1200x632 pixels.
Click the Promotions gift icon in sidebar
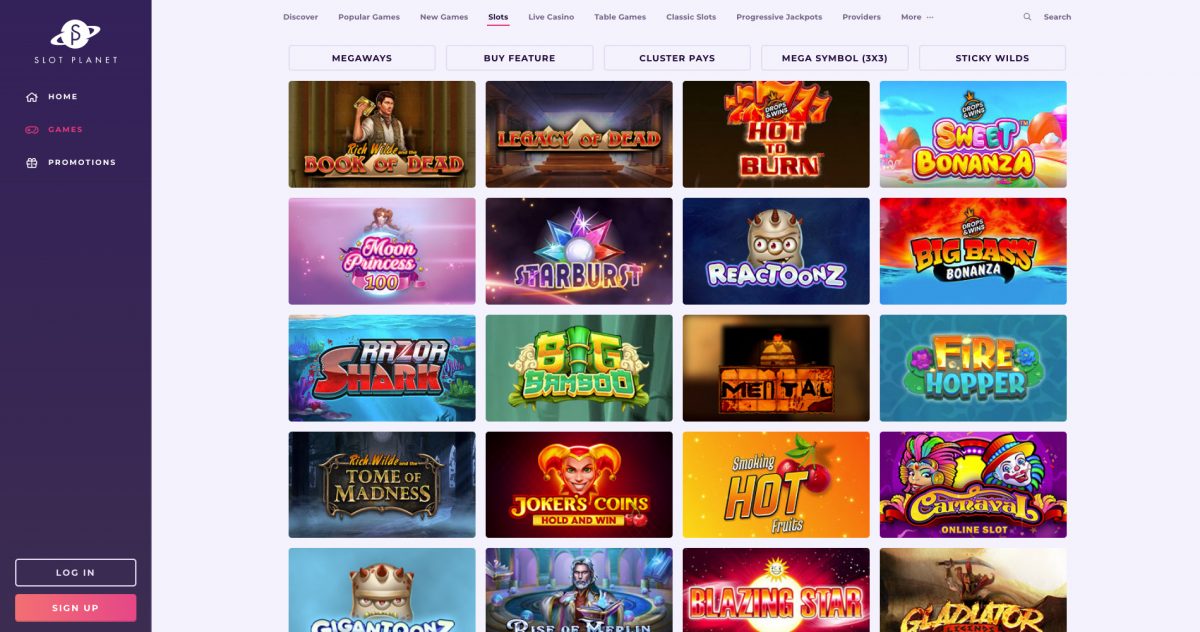point(32,162)
